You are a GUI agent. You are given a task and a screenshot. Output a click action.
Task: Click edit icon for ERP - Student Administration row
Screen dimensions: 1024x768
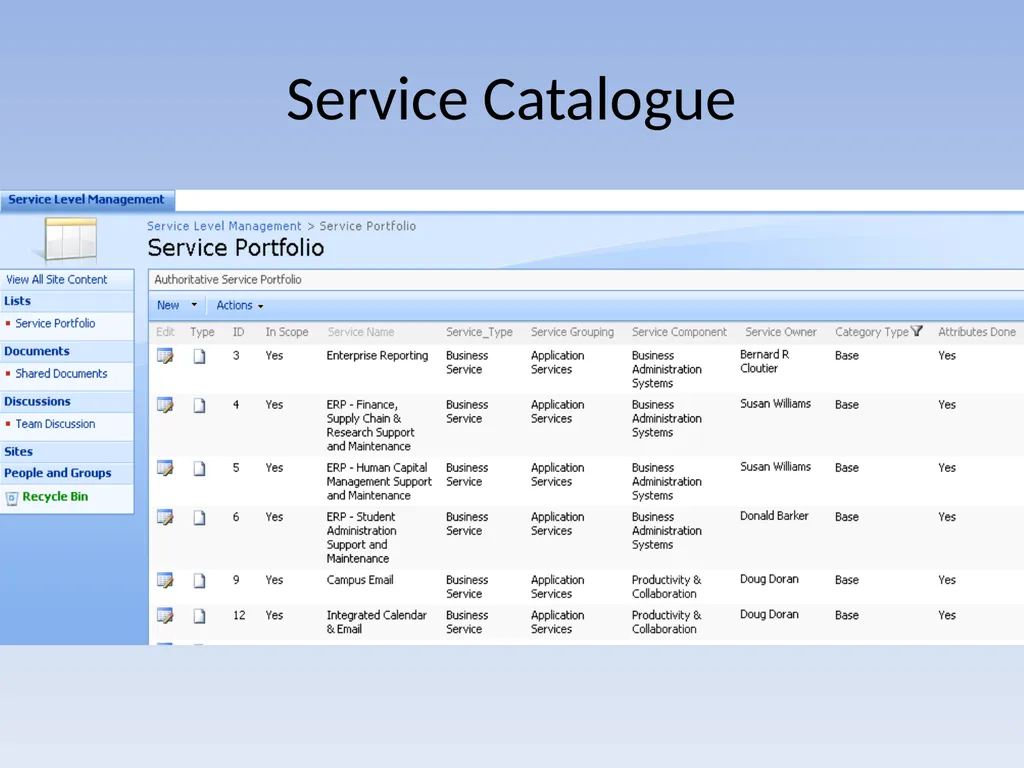tap(165, 517)
